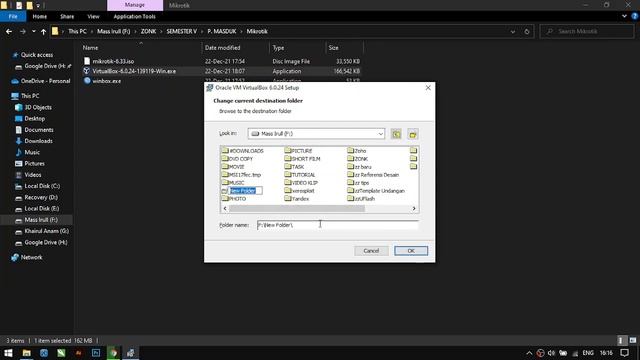
Task: Click the Up One Level icon in setup dialog
Action: click(x=396, y=134)
